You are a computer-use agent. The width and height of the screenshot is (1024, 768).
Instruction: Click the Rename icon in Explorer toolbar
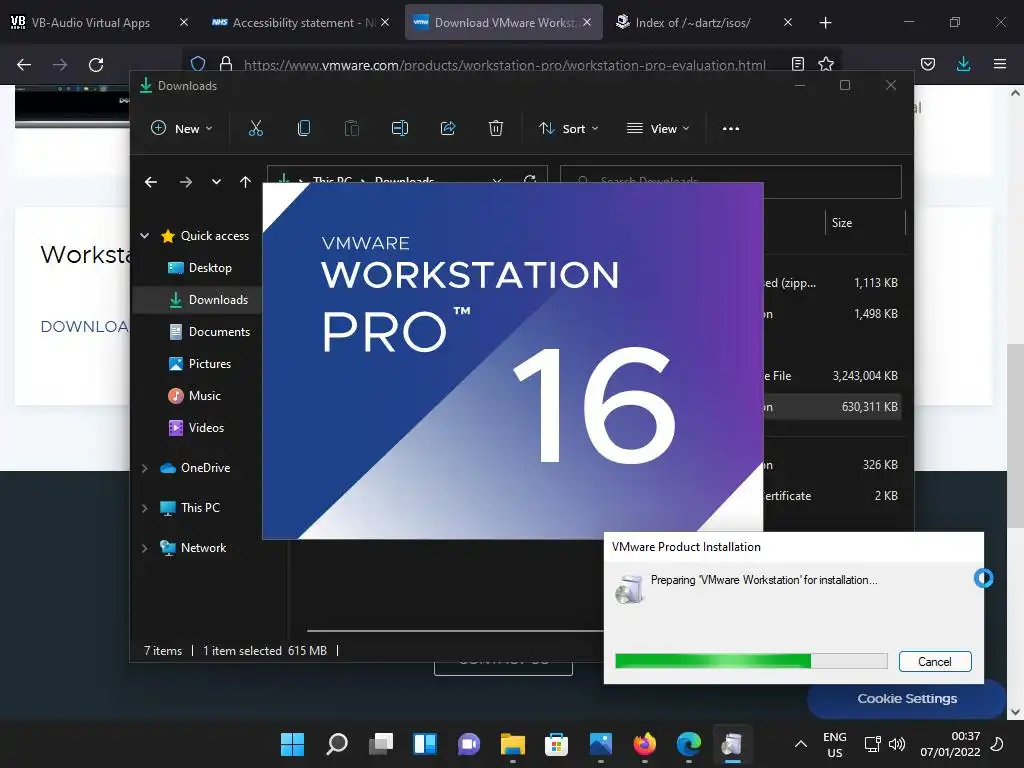point(400,129)
